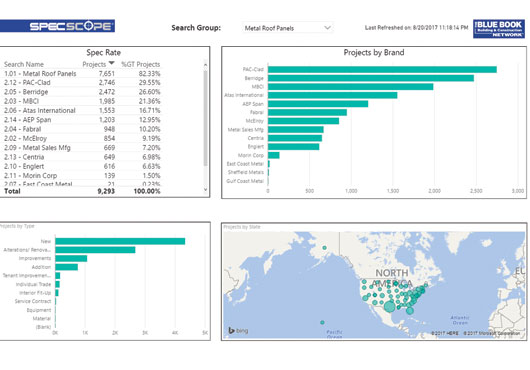The height and width of the screenshot is (370, 530).
Task: Click the Spec Rate table scrollbar thumb
Action: pyautogui.click(x=205, y=118)
